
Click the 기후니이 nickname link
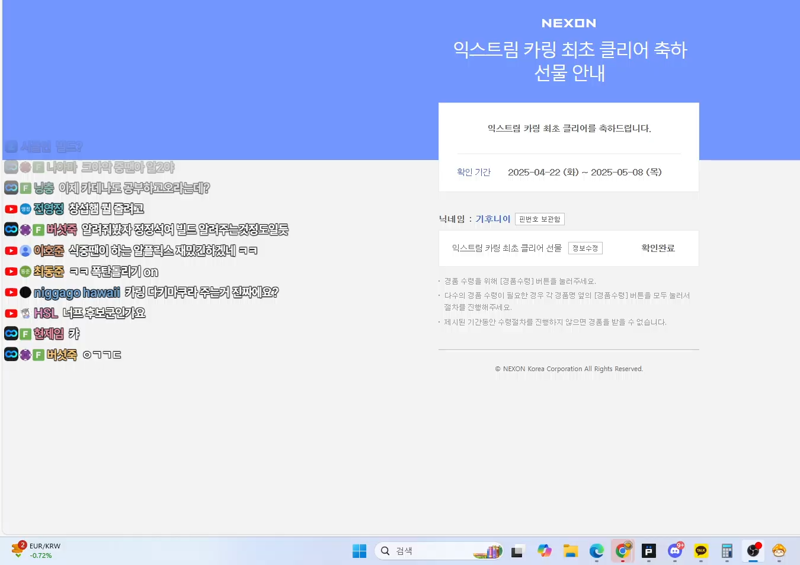(x=493, y=219)
